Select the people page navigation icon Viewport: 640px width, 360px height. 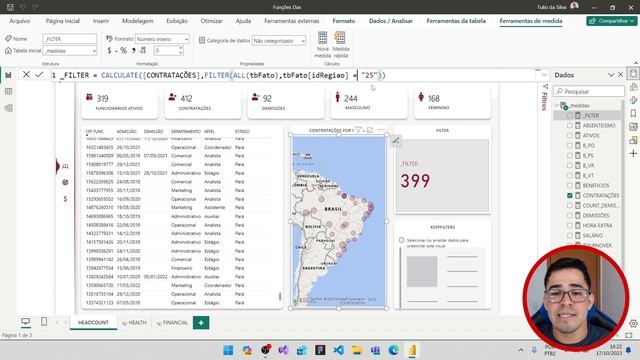[x=65, y=167]
